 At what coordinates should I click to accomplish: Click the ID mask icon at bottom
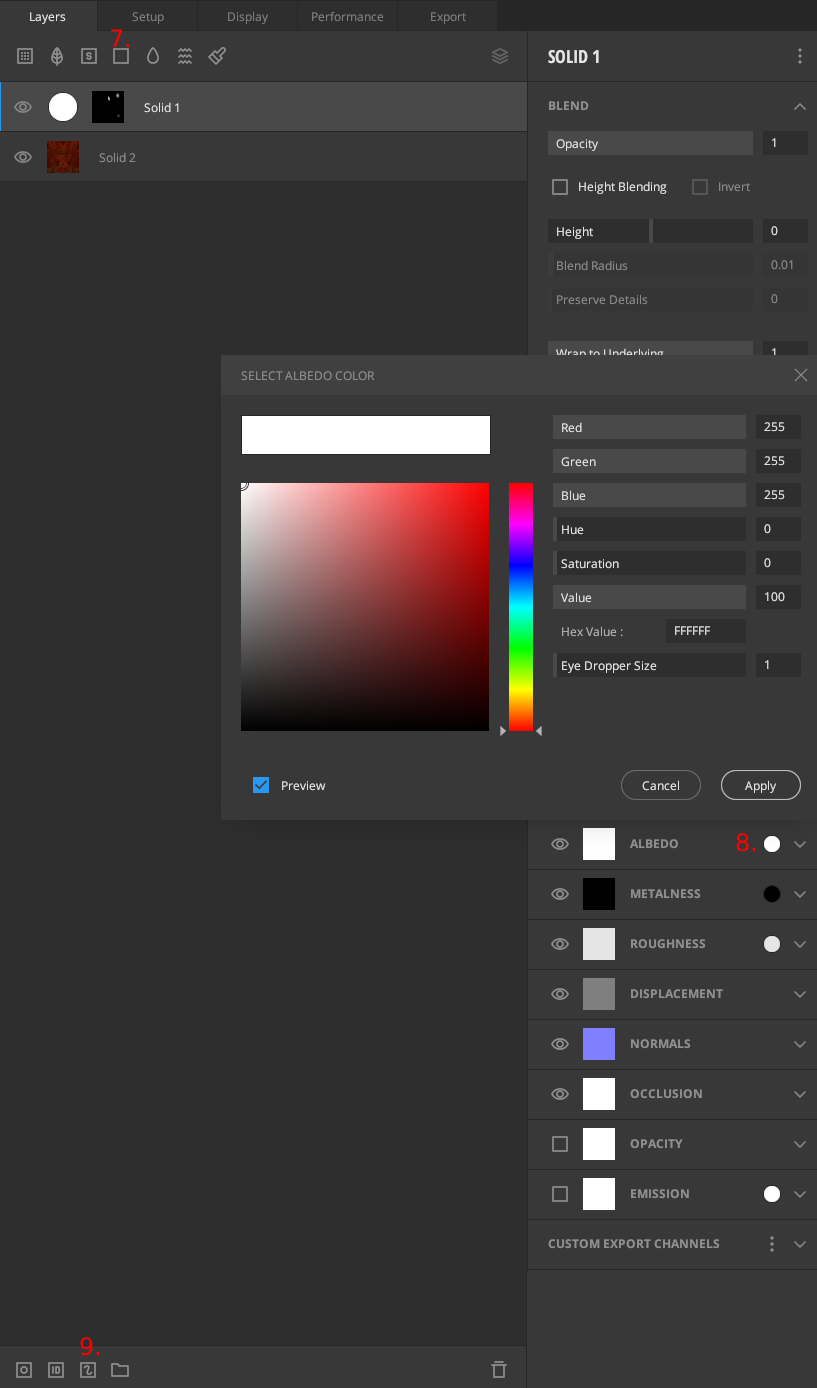tap(56, 1370)
